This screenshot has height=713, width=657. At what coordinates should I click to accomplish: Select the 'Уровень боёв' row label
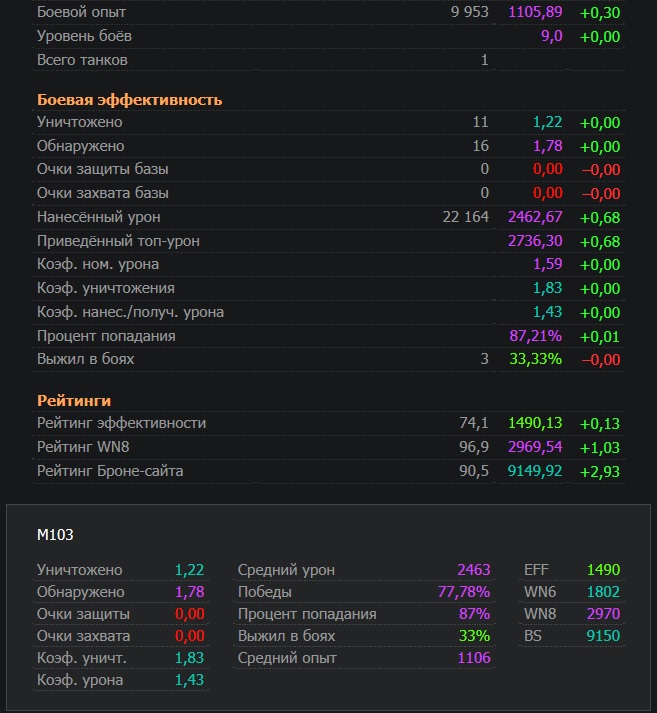click(84, 36)
